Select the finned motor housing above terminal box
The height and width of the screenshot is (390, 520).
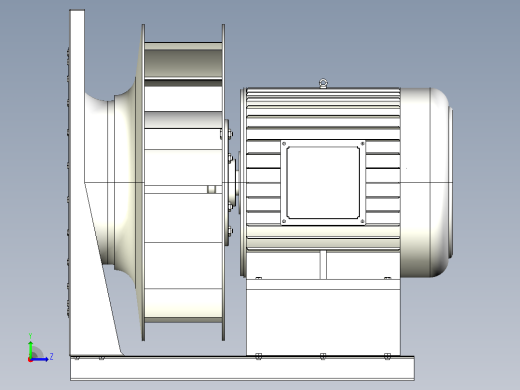tap(323, 114)
